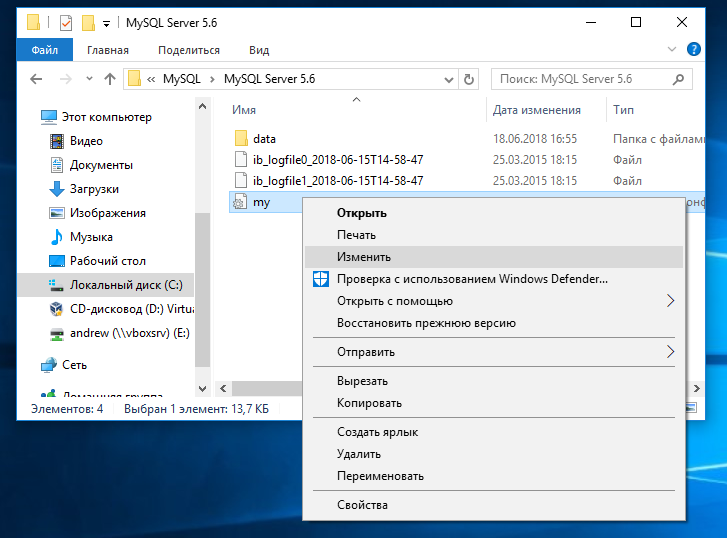
Task: Open Изображения in the navigation pane
Action: pos(97,213)
